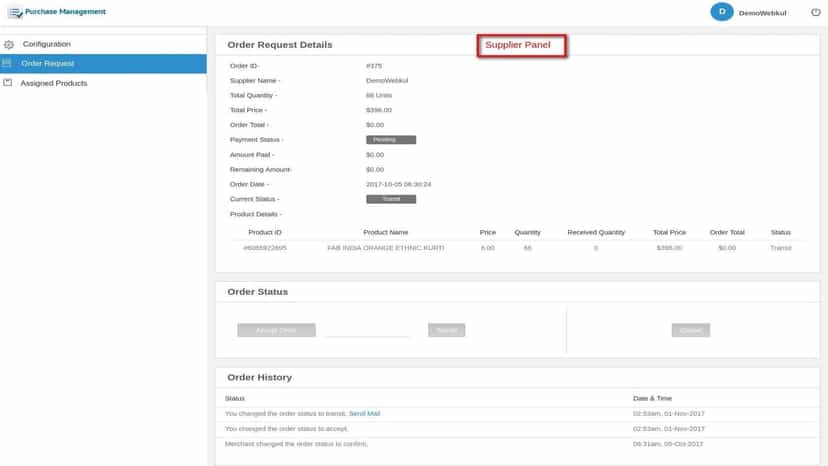Viewport: 828px width, 466px height.
Task: Click the Transit current status badge
Action: 391,199
